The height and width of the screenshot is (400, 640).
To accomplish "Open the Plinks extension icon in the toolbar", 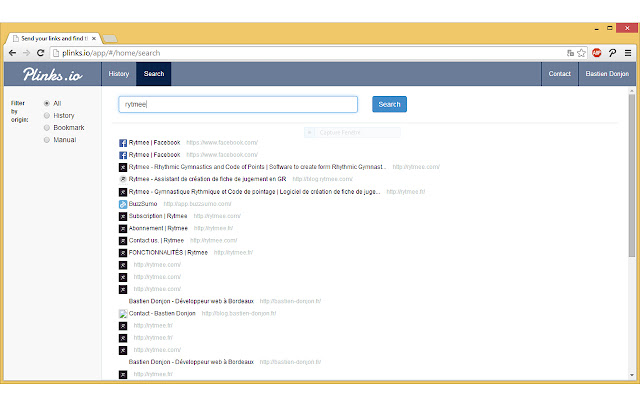I will coord(612,53).
